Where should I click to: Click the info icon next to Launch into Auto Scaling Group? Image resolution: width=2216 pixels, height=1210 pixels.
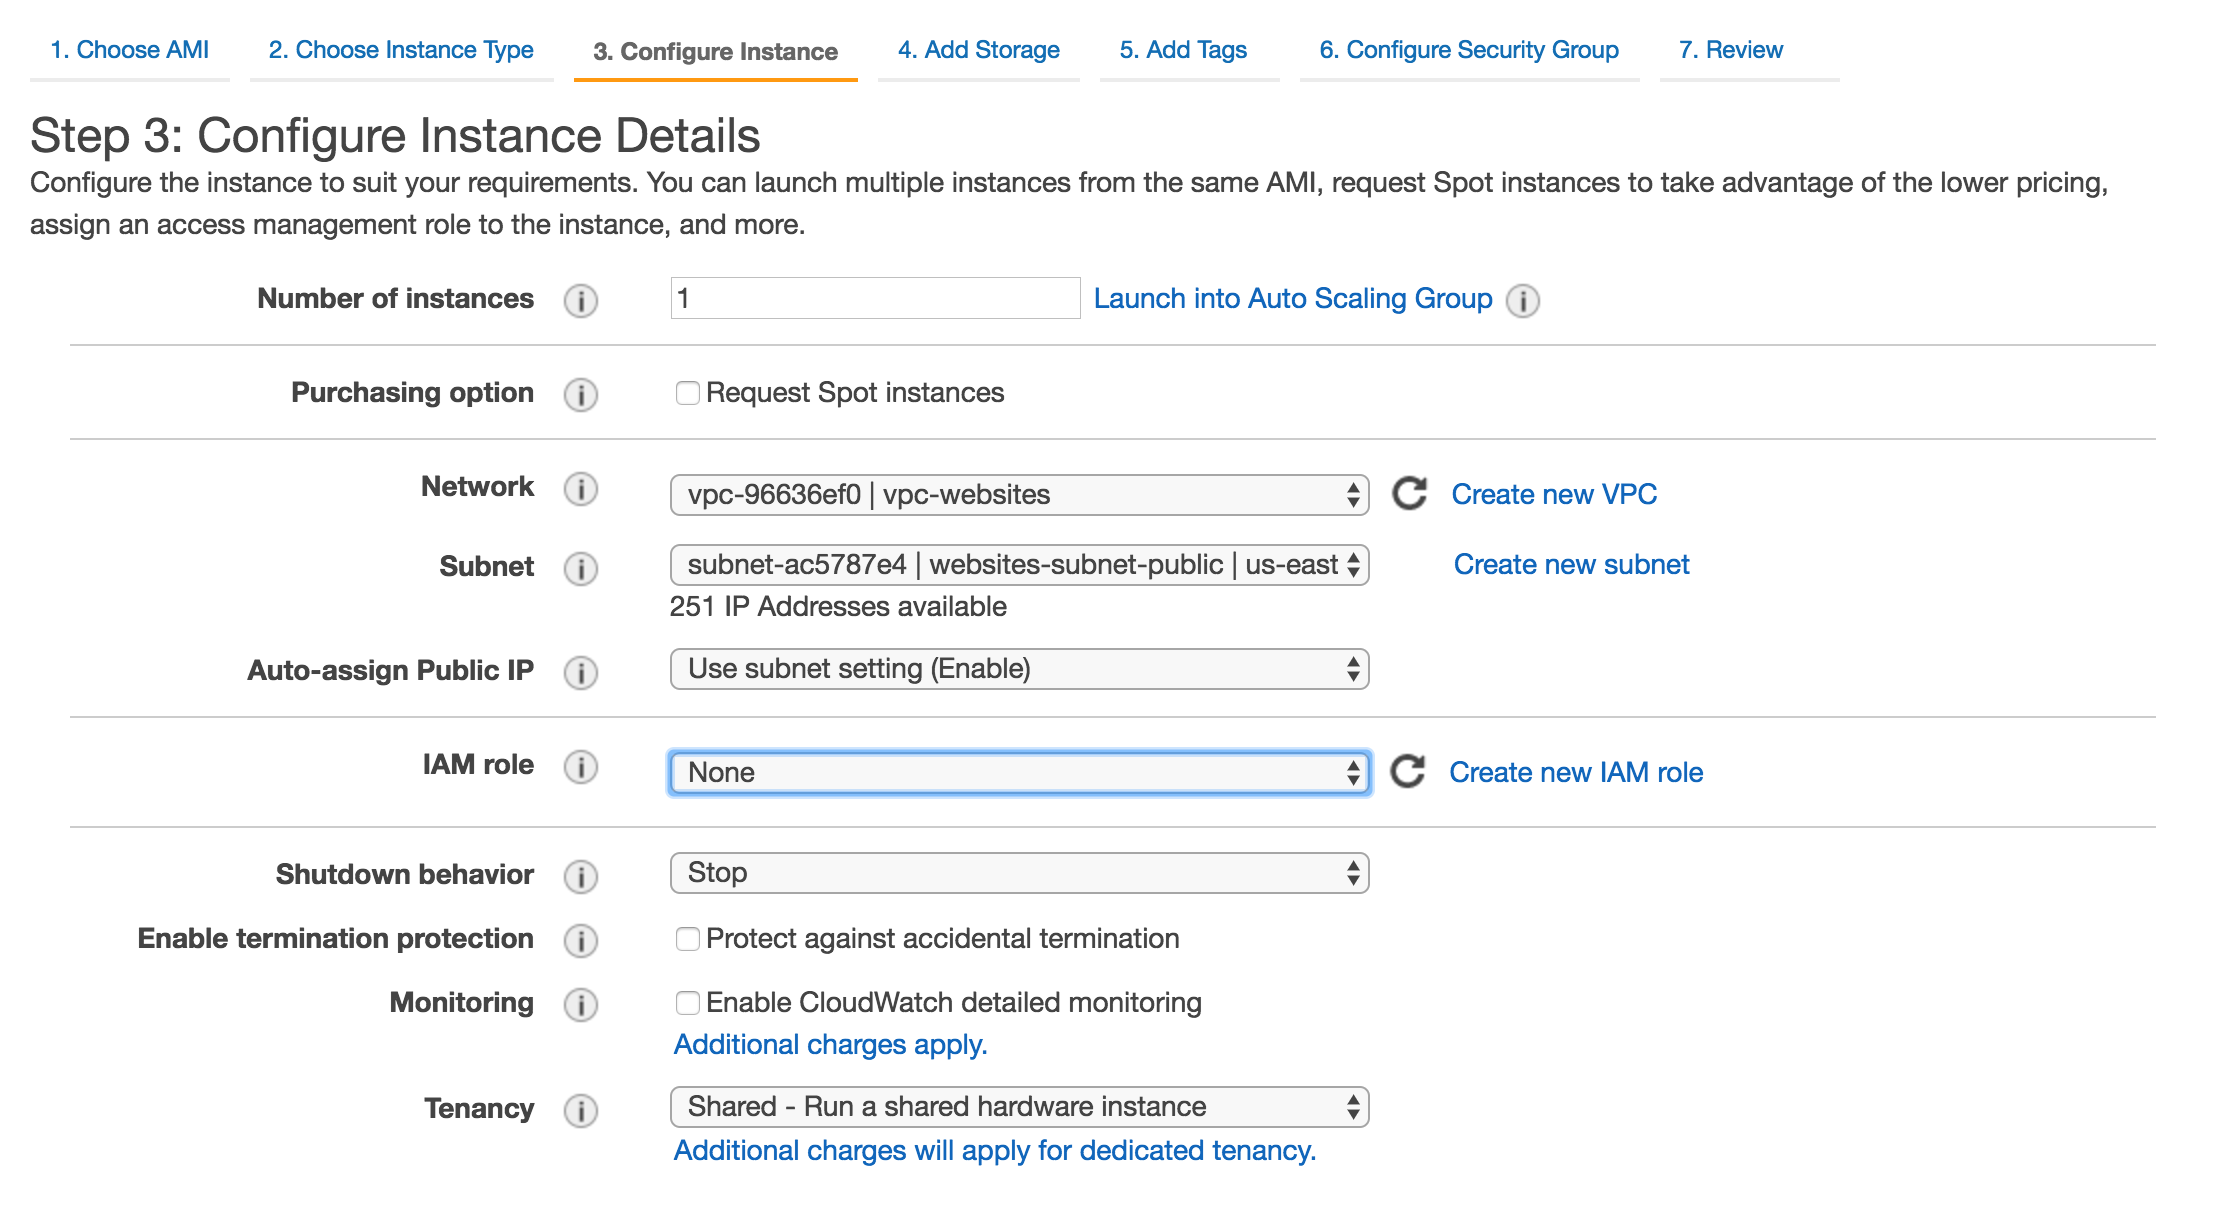pyautogui.click(x=1523, y=300)
